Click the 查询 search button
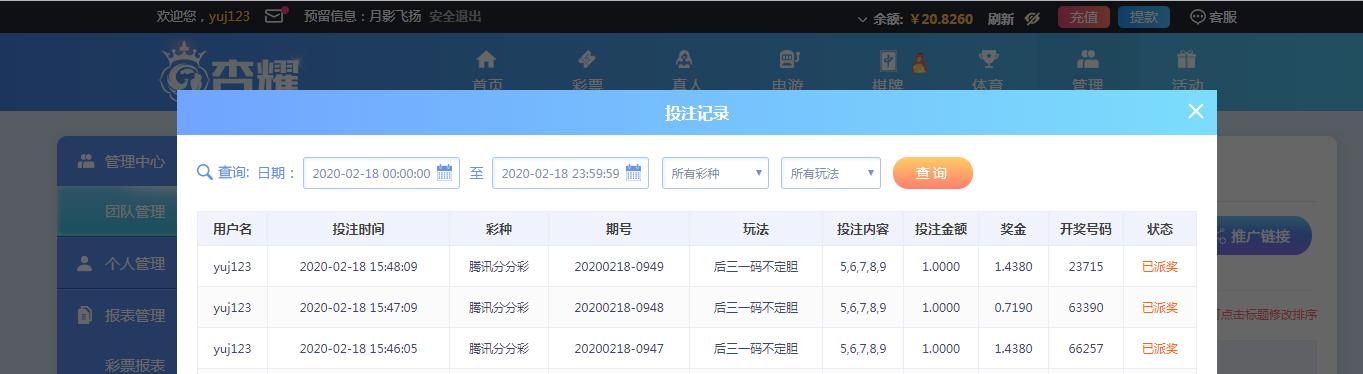Image resolution: width=1363 pixels, height=374 pixels. [932, 173]
